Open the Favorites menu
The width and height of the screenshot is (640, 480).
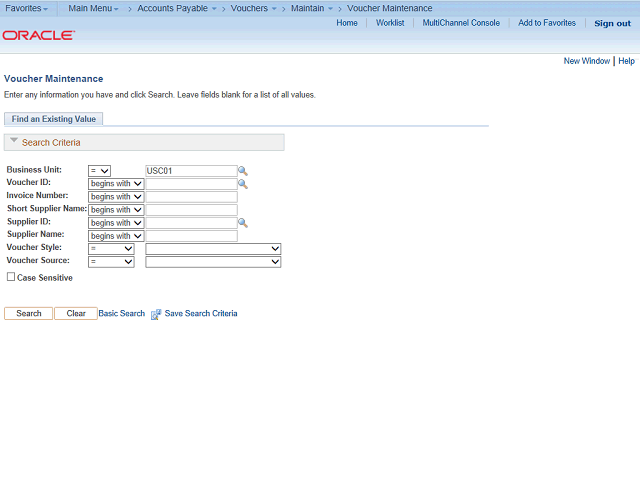pyautogui.click(x=27, y=8)
